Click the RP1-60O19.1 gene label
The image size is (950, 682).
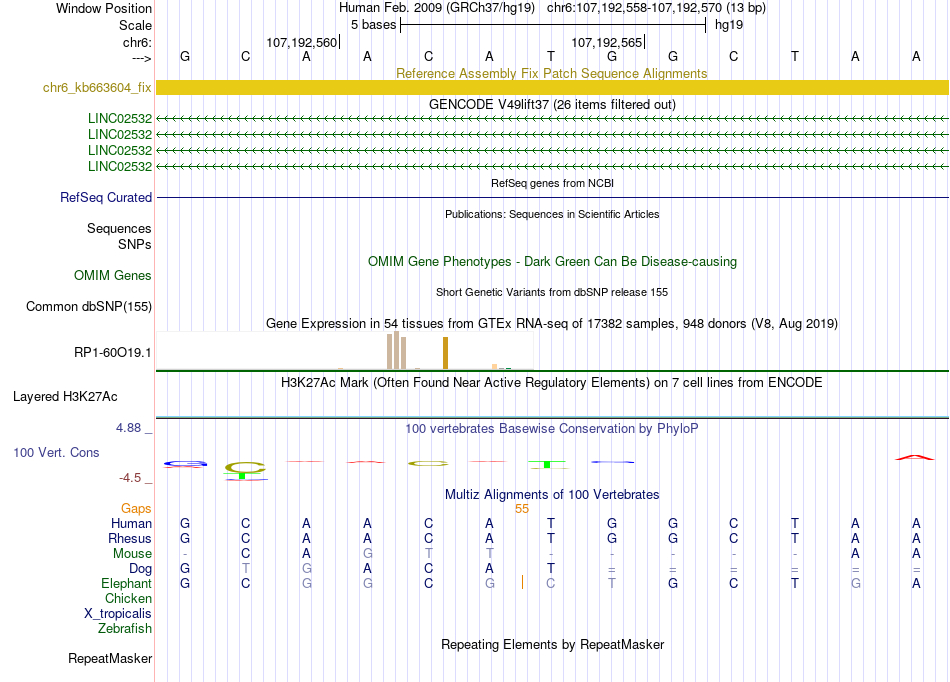113,353
